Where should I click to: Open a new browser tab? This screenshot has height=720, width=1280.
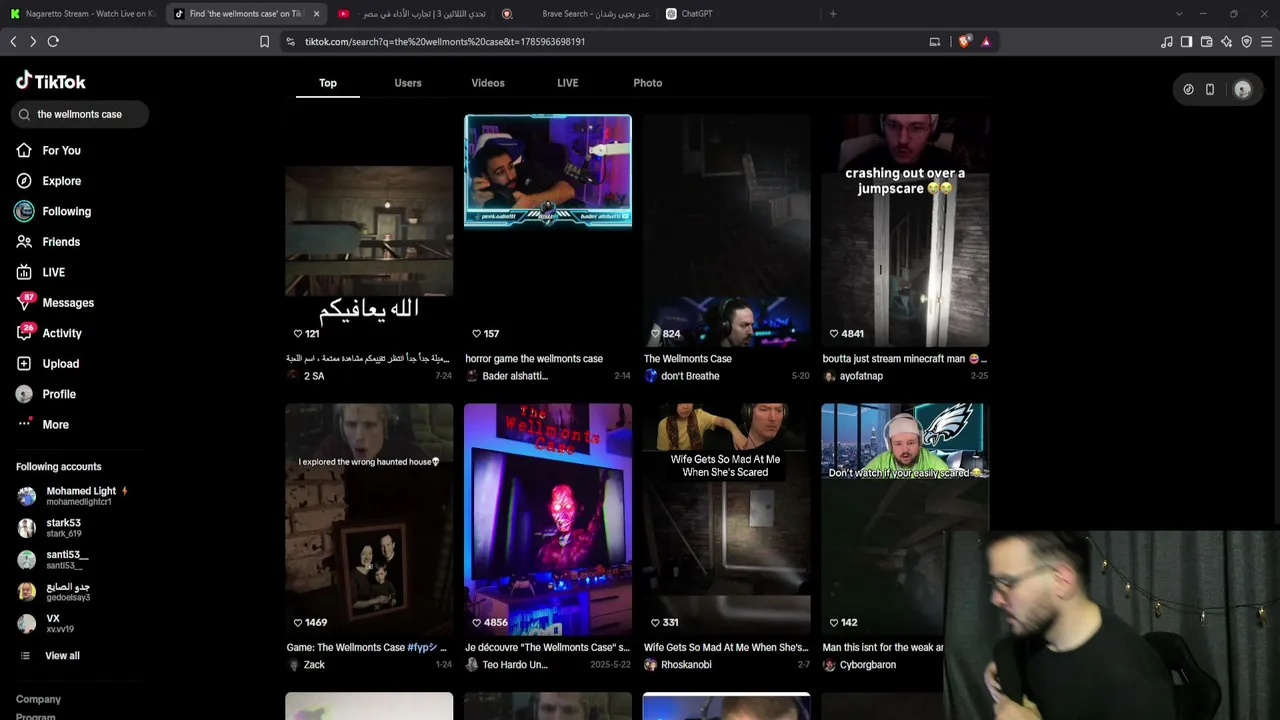point(833,14)
